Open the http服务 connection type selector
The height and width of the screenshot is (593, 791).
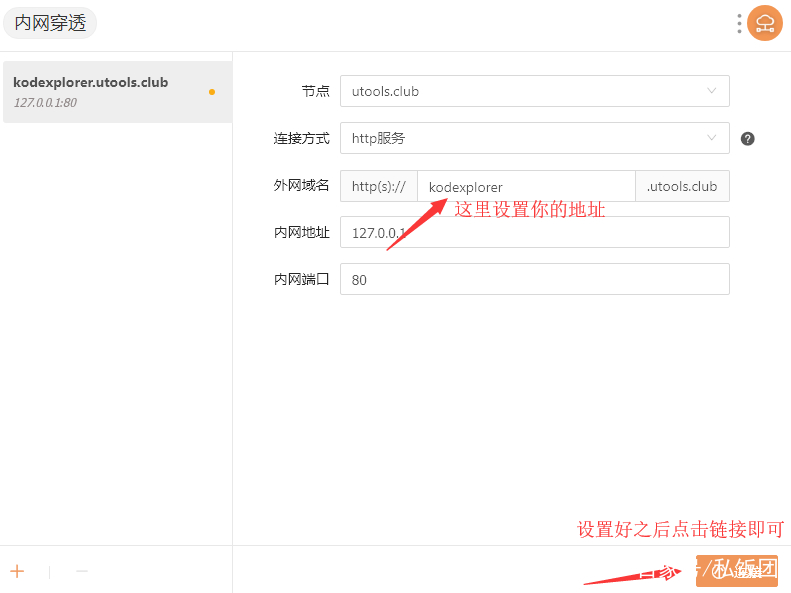pyautogui.click(x=520, y=138)
